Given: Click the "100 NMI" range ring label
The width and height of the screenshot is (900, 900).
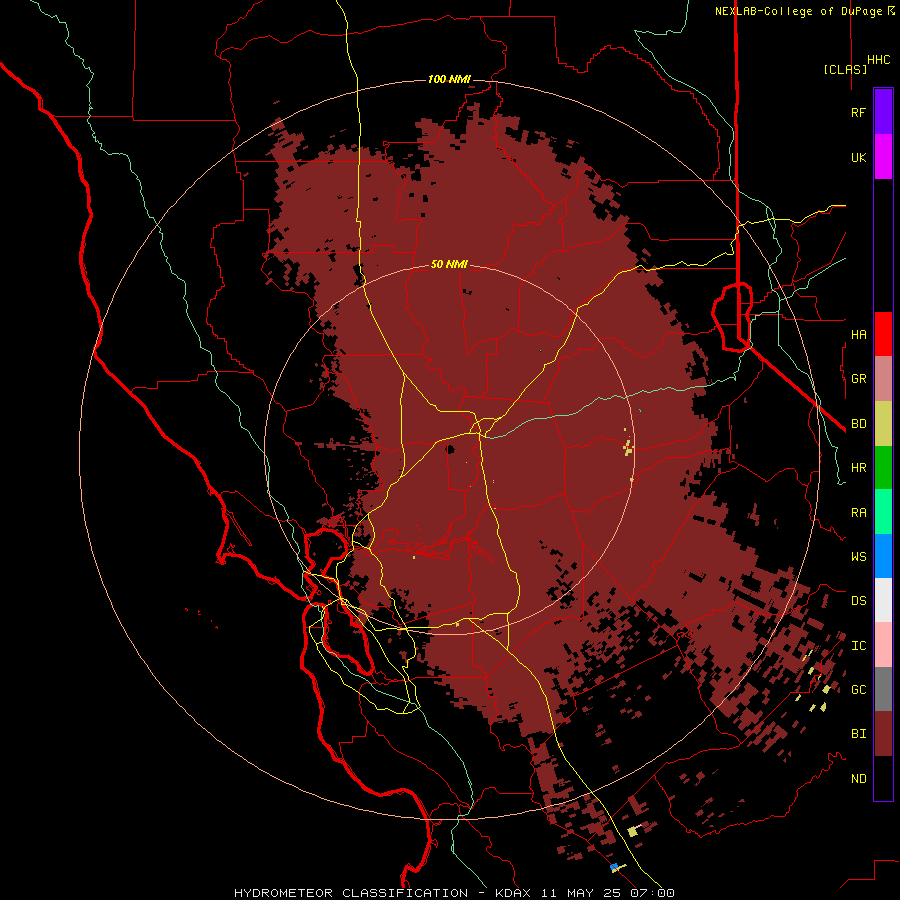Looking at the screenshot, I should point(449,79).
